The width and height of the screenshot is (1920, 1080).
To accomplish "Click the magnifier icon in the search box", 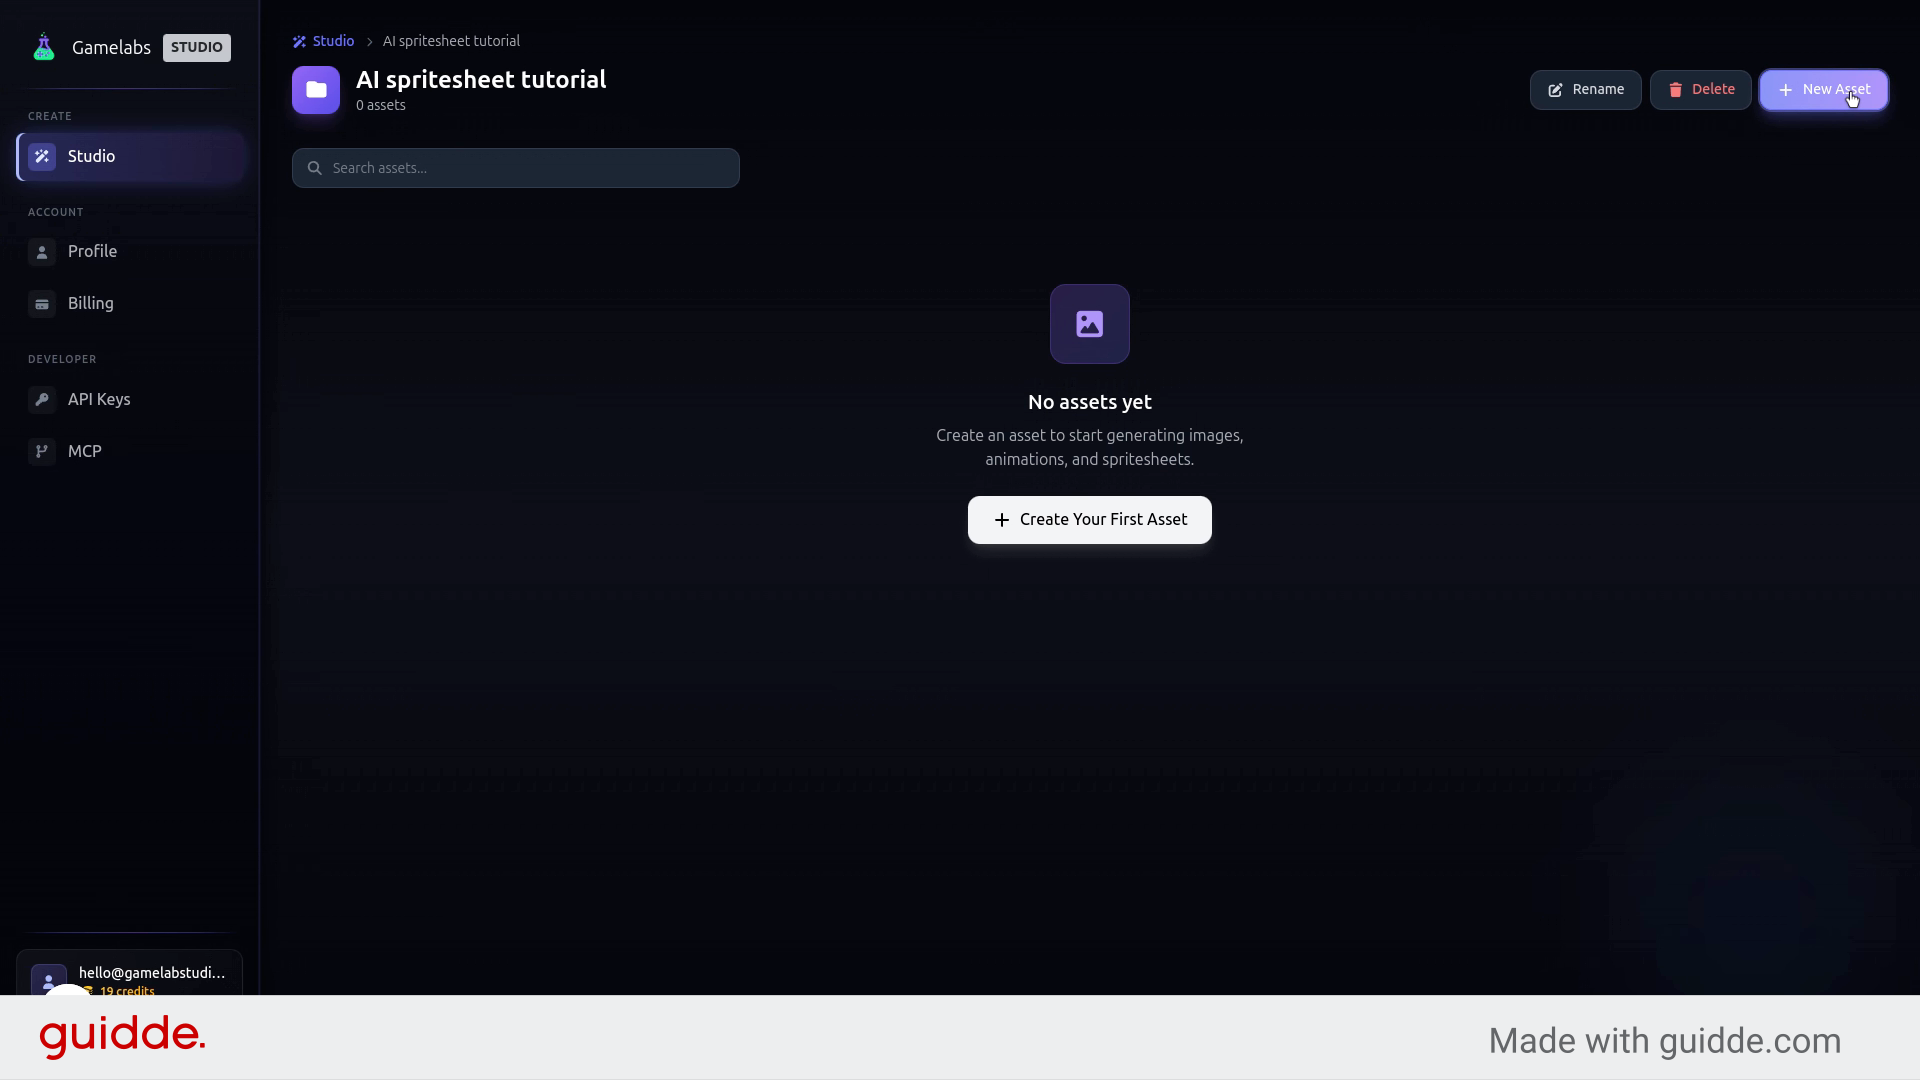I will tap(314, 168).
